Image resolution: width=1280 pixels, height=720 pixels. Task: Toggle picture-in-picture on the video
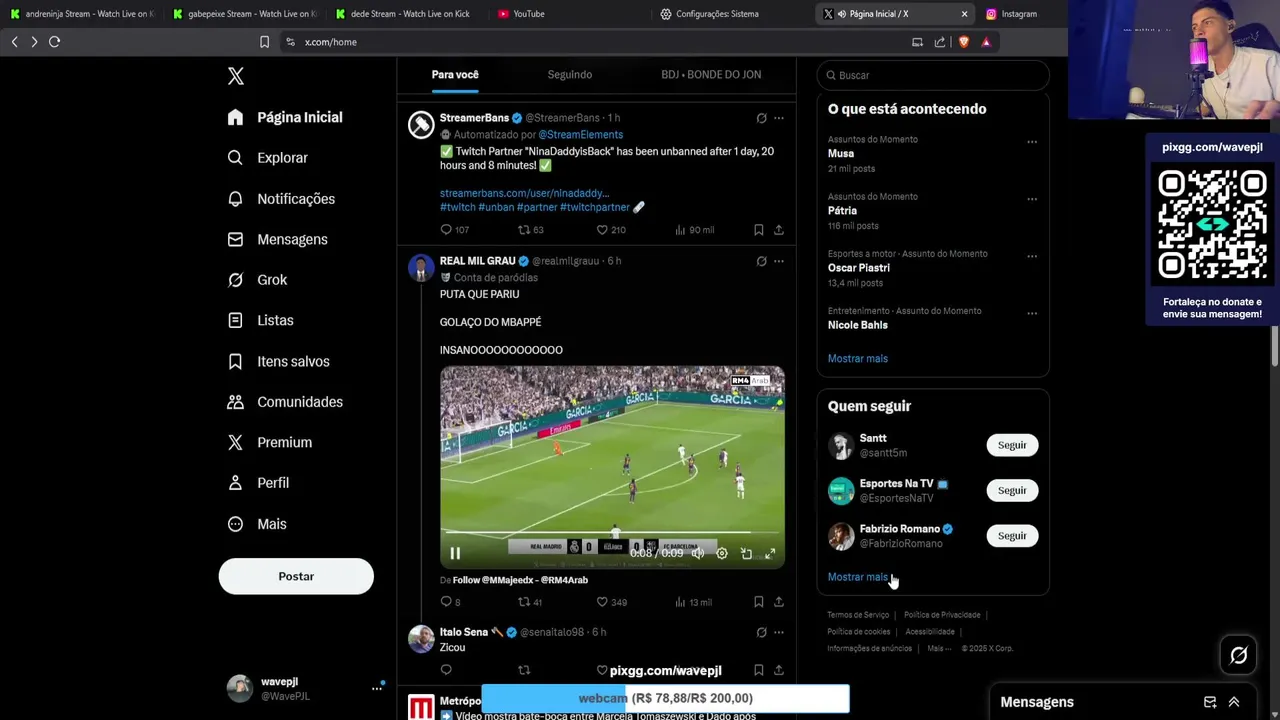(x=746, y=553)
